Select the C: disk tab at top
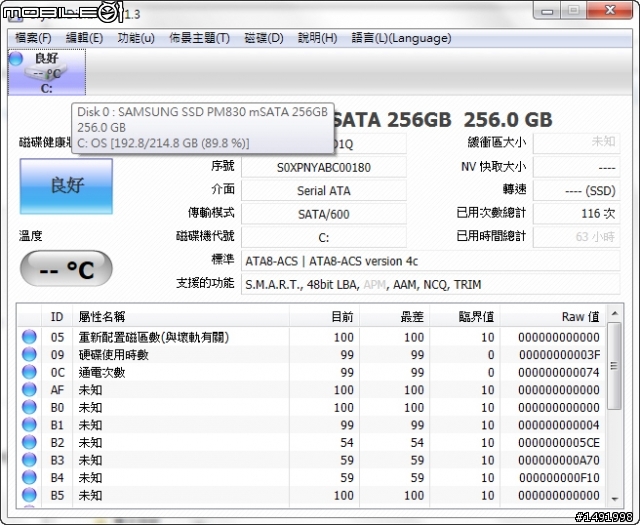 (47, 72)
